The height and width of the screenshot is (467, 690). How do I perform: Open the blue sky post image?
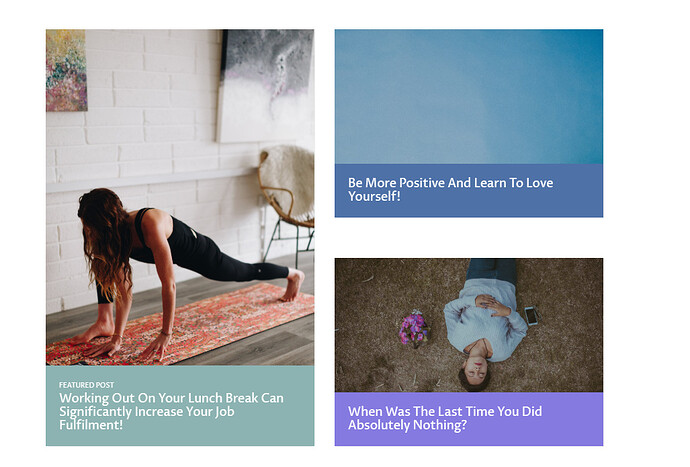pyautogui.click(x=469, y=97)
